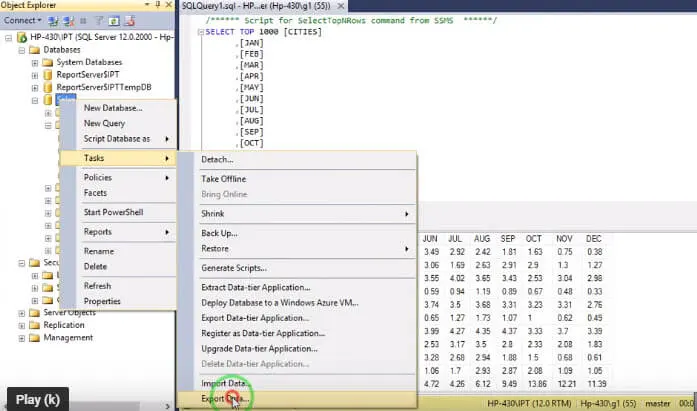Pin the Object Explorer panel
This screenshot has height=411, width=697.
pyautogui.click(x=158, y=4)
